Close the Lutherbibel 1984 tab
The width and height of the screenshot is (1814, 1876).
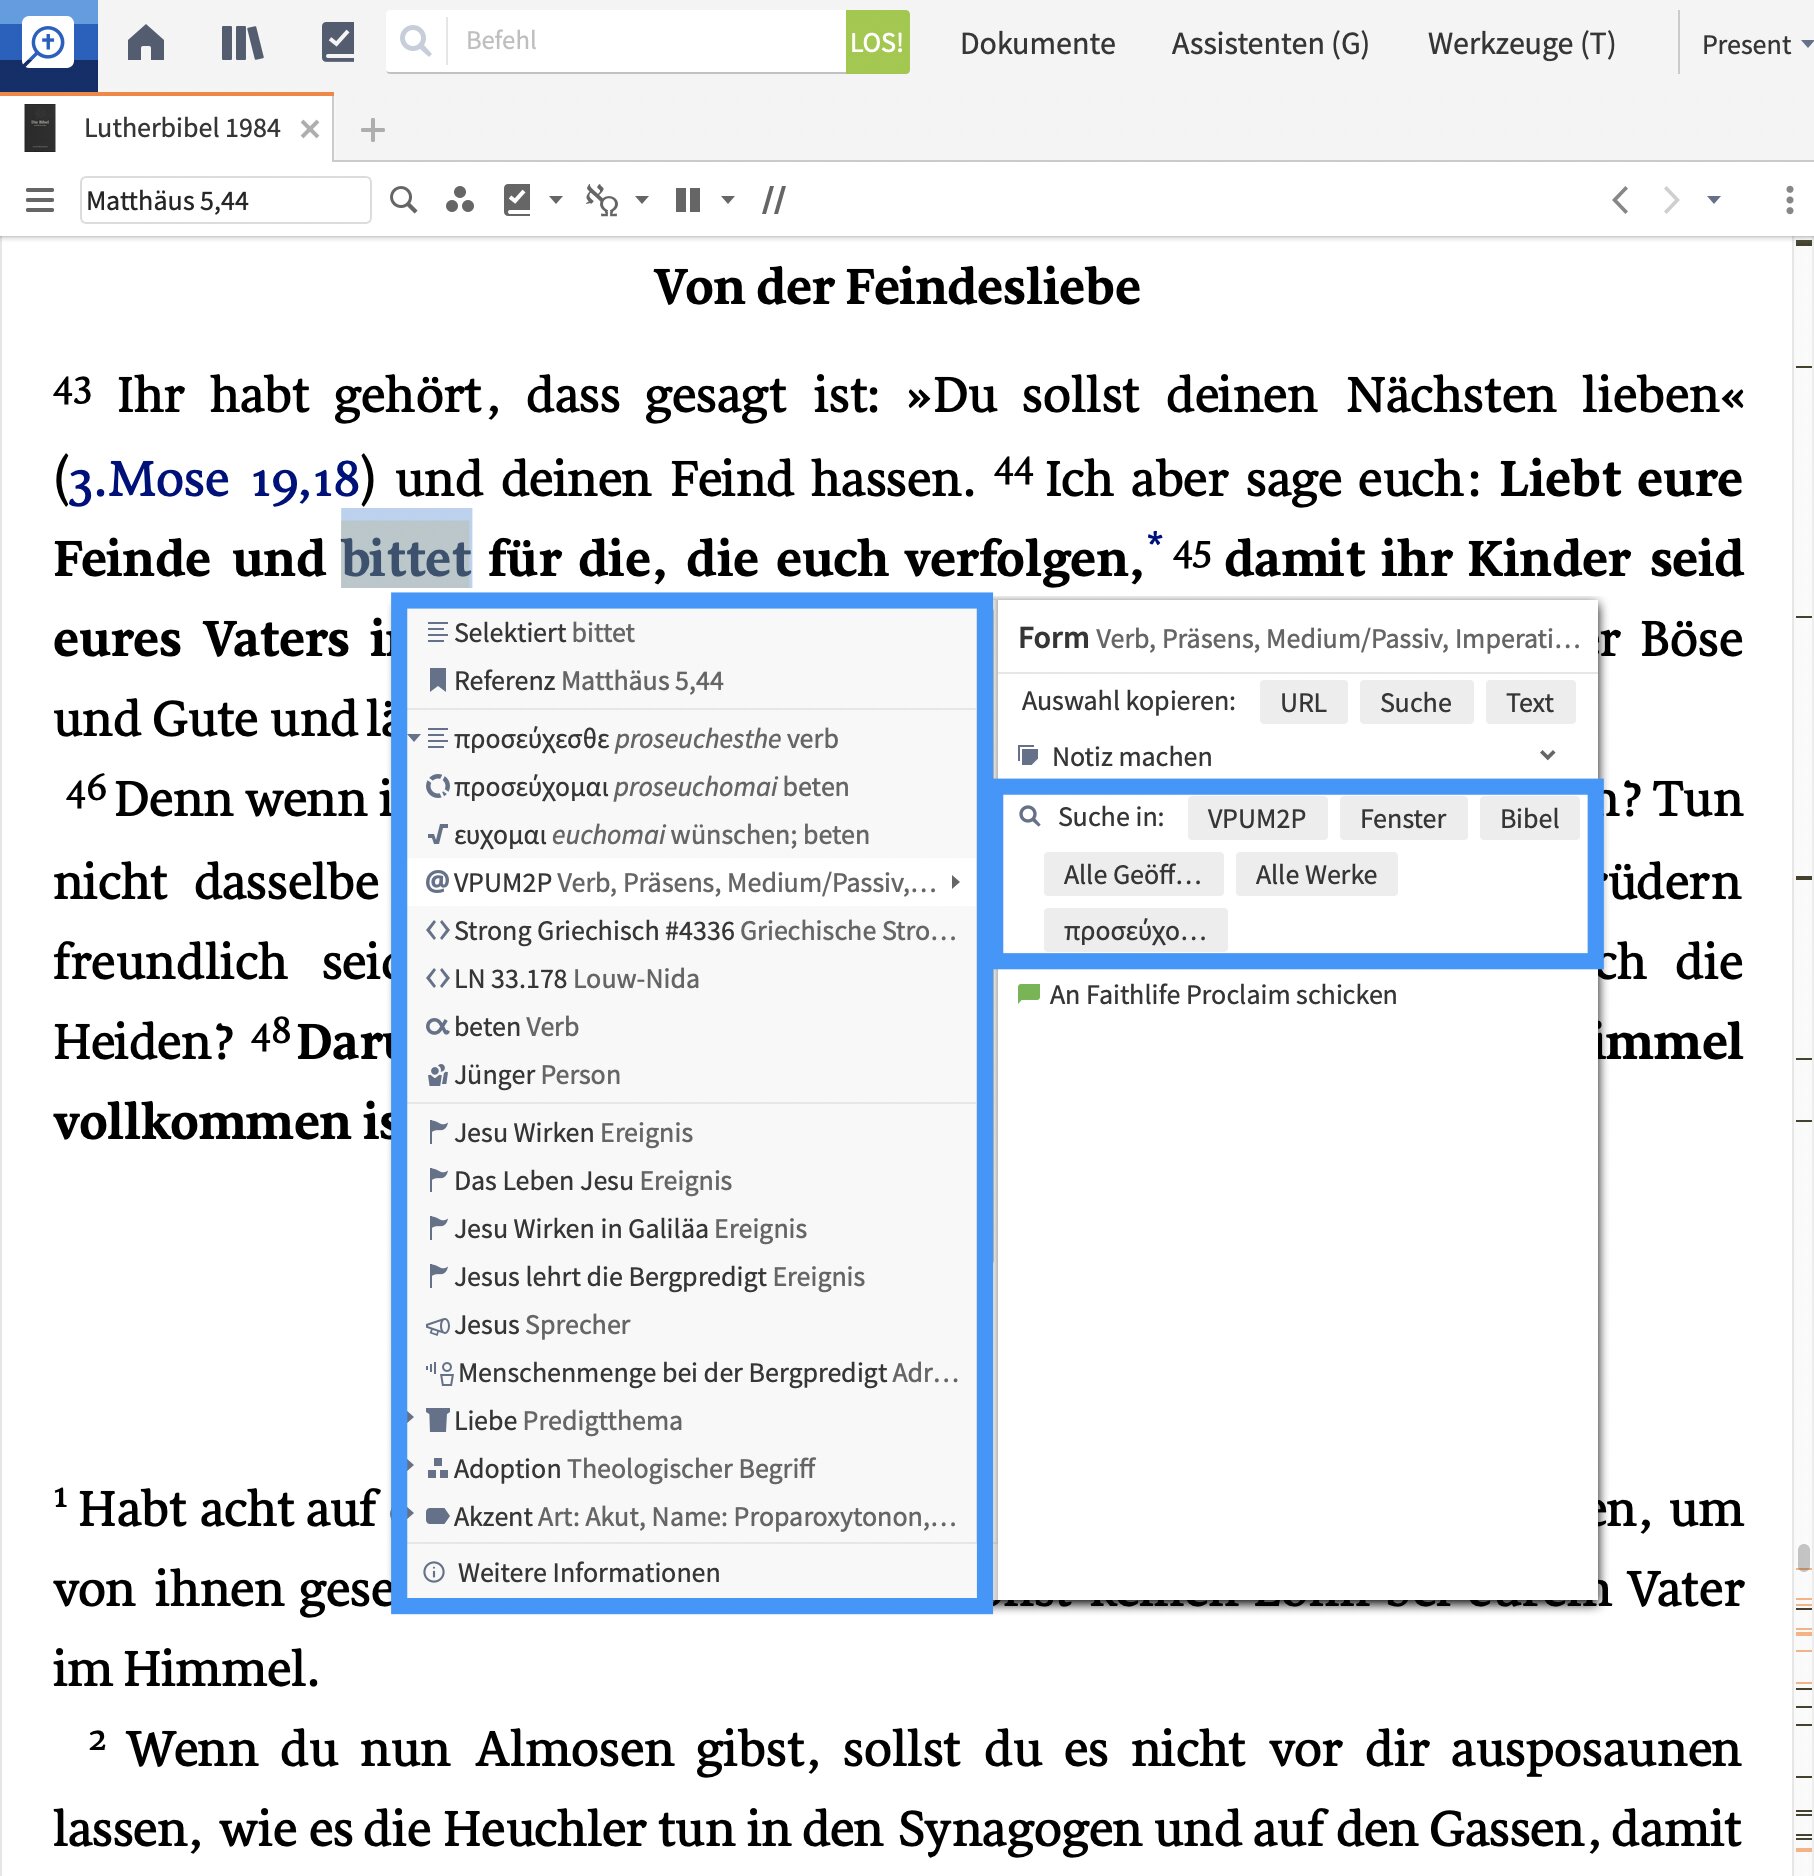(310, 129)
